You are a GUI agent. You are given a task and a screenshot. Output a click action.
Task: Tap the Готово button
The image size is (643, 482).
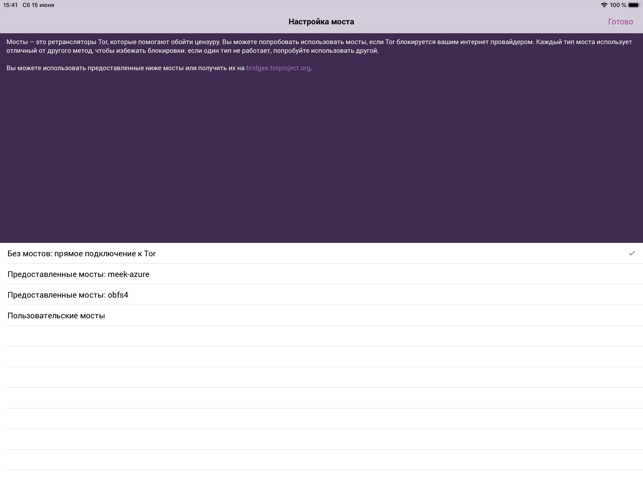click(x=620, y=22)
